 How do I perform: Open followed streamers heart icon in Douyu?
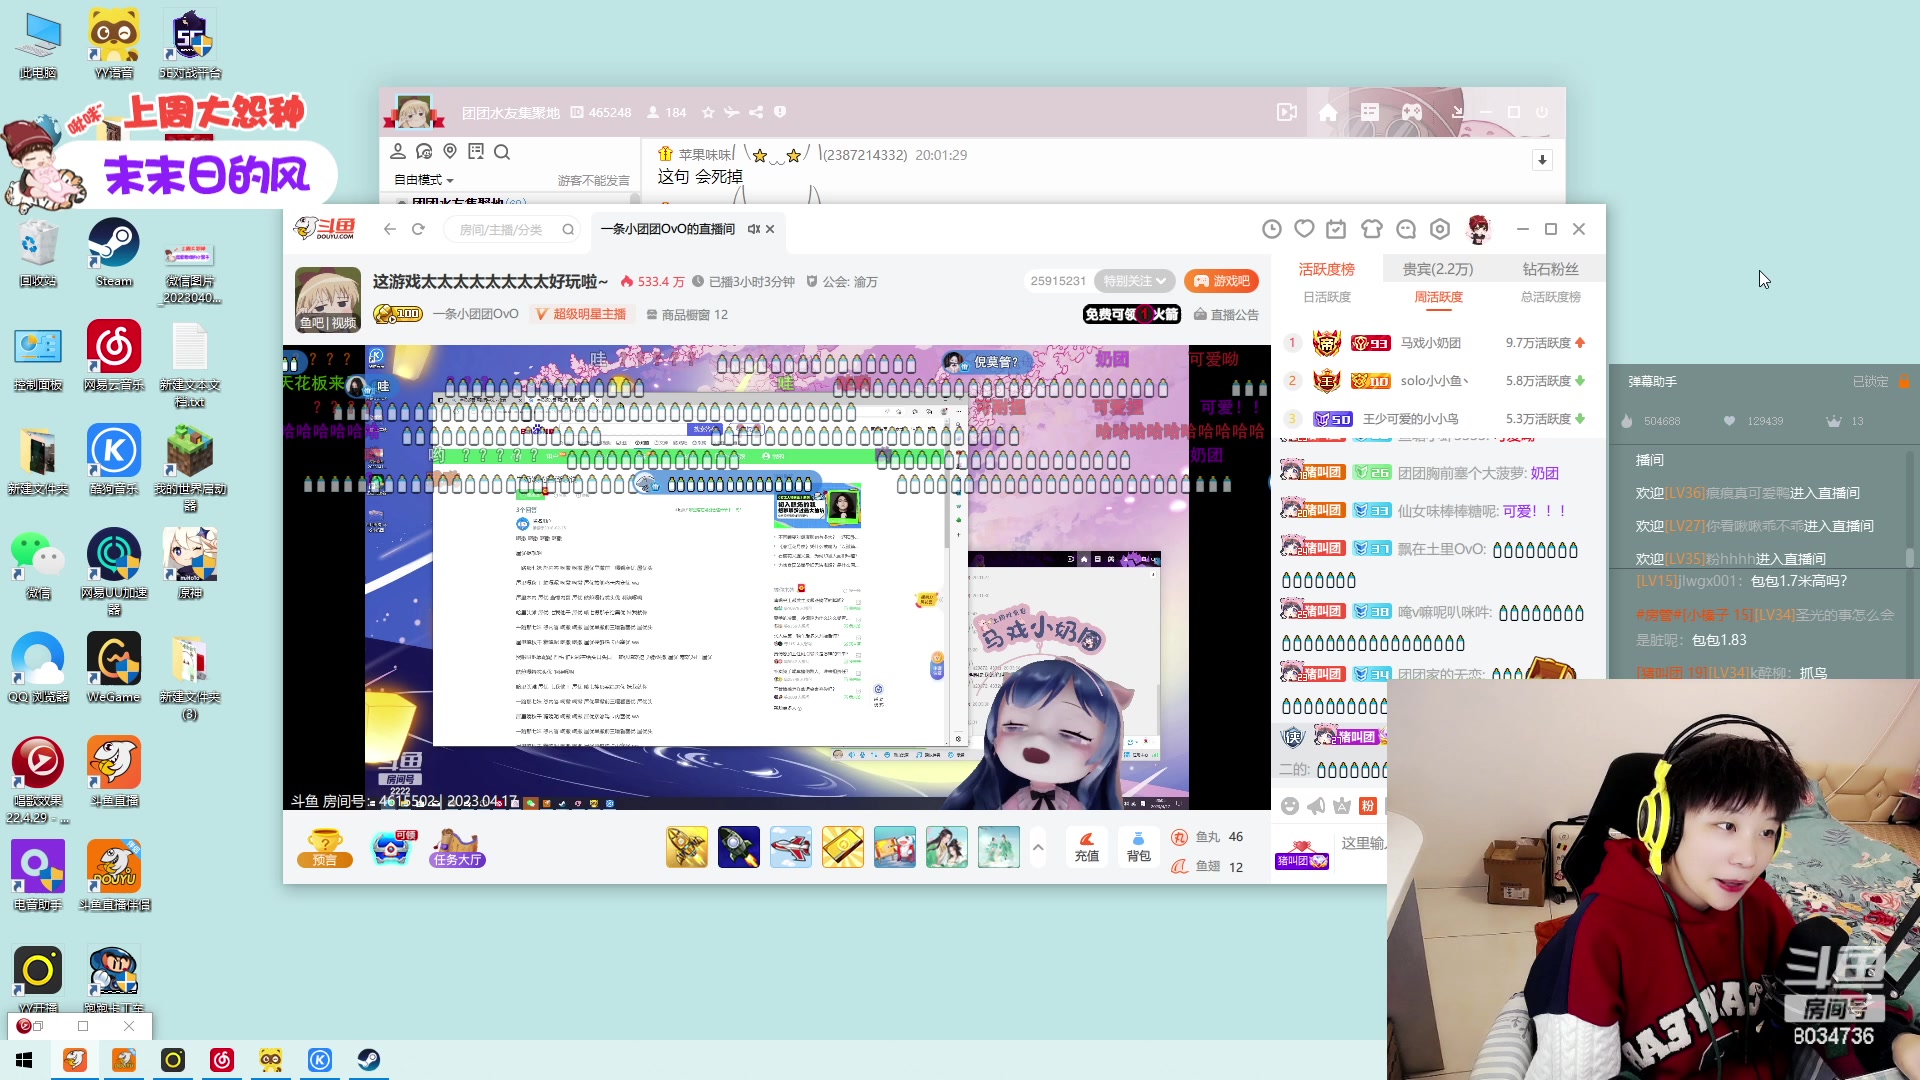click(1304, 229)
